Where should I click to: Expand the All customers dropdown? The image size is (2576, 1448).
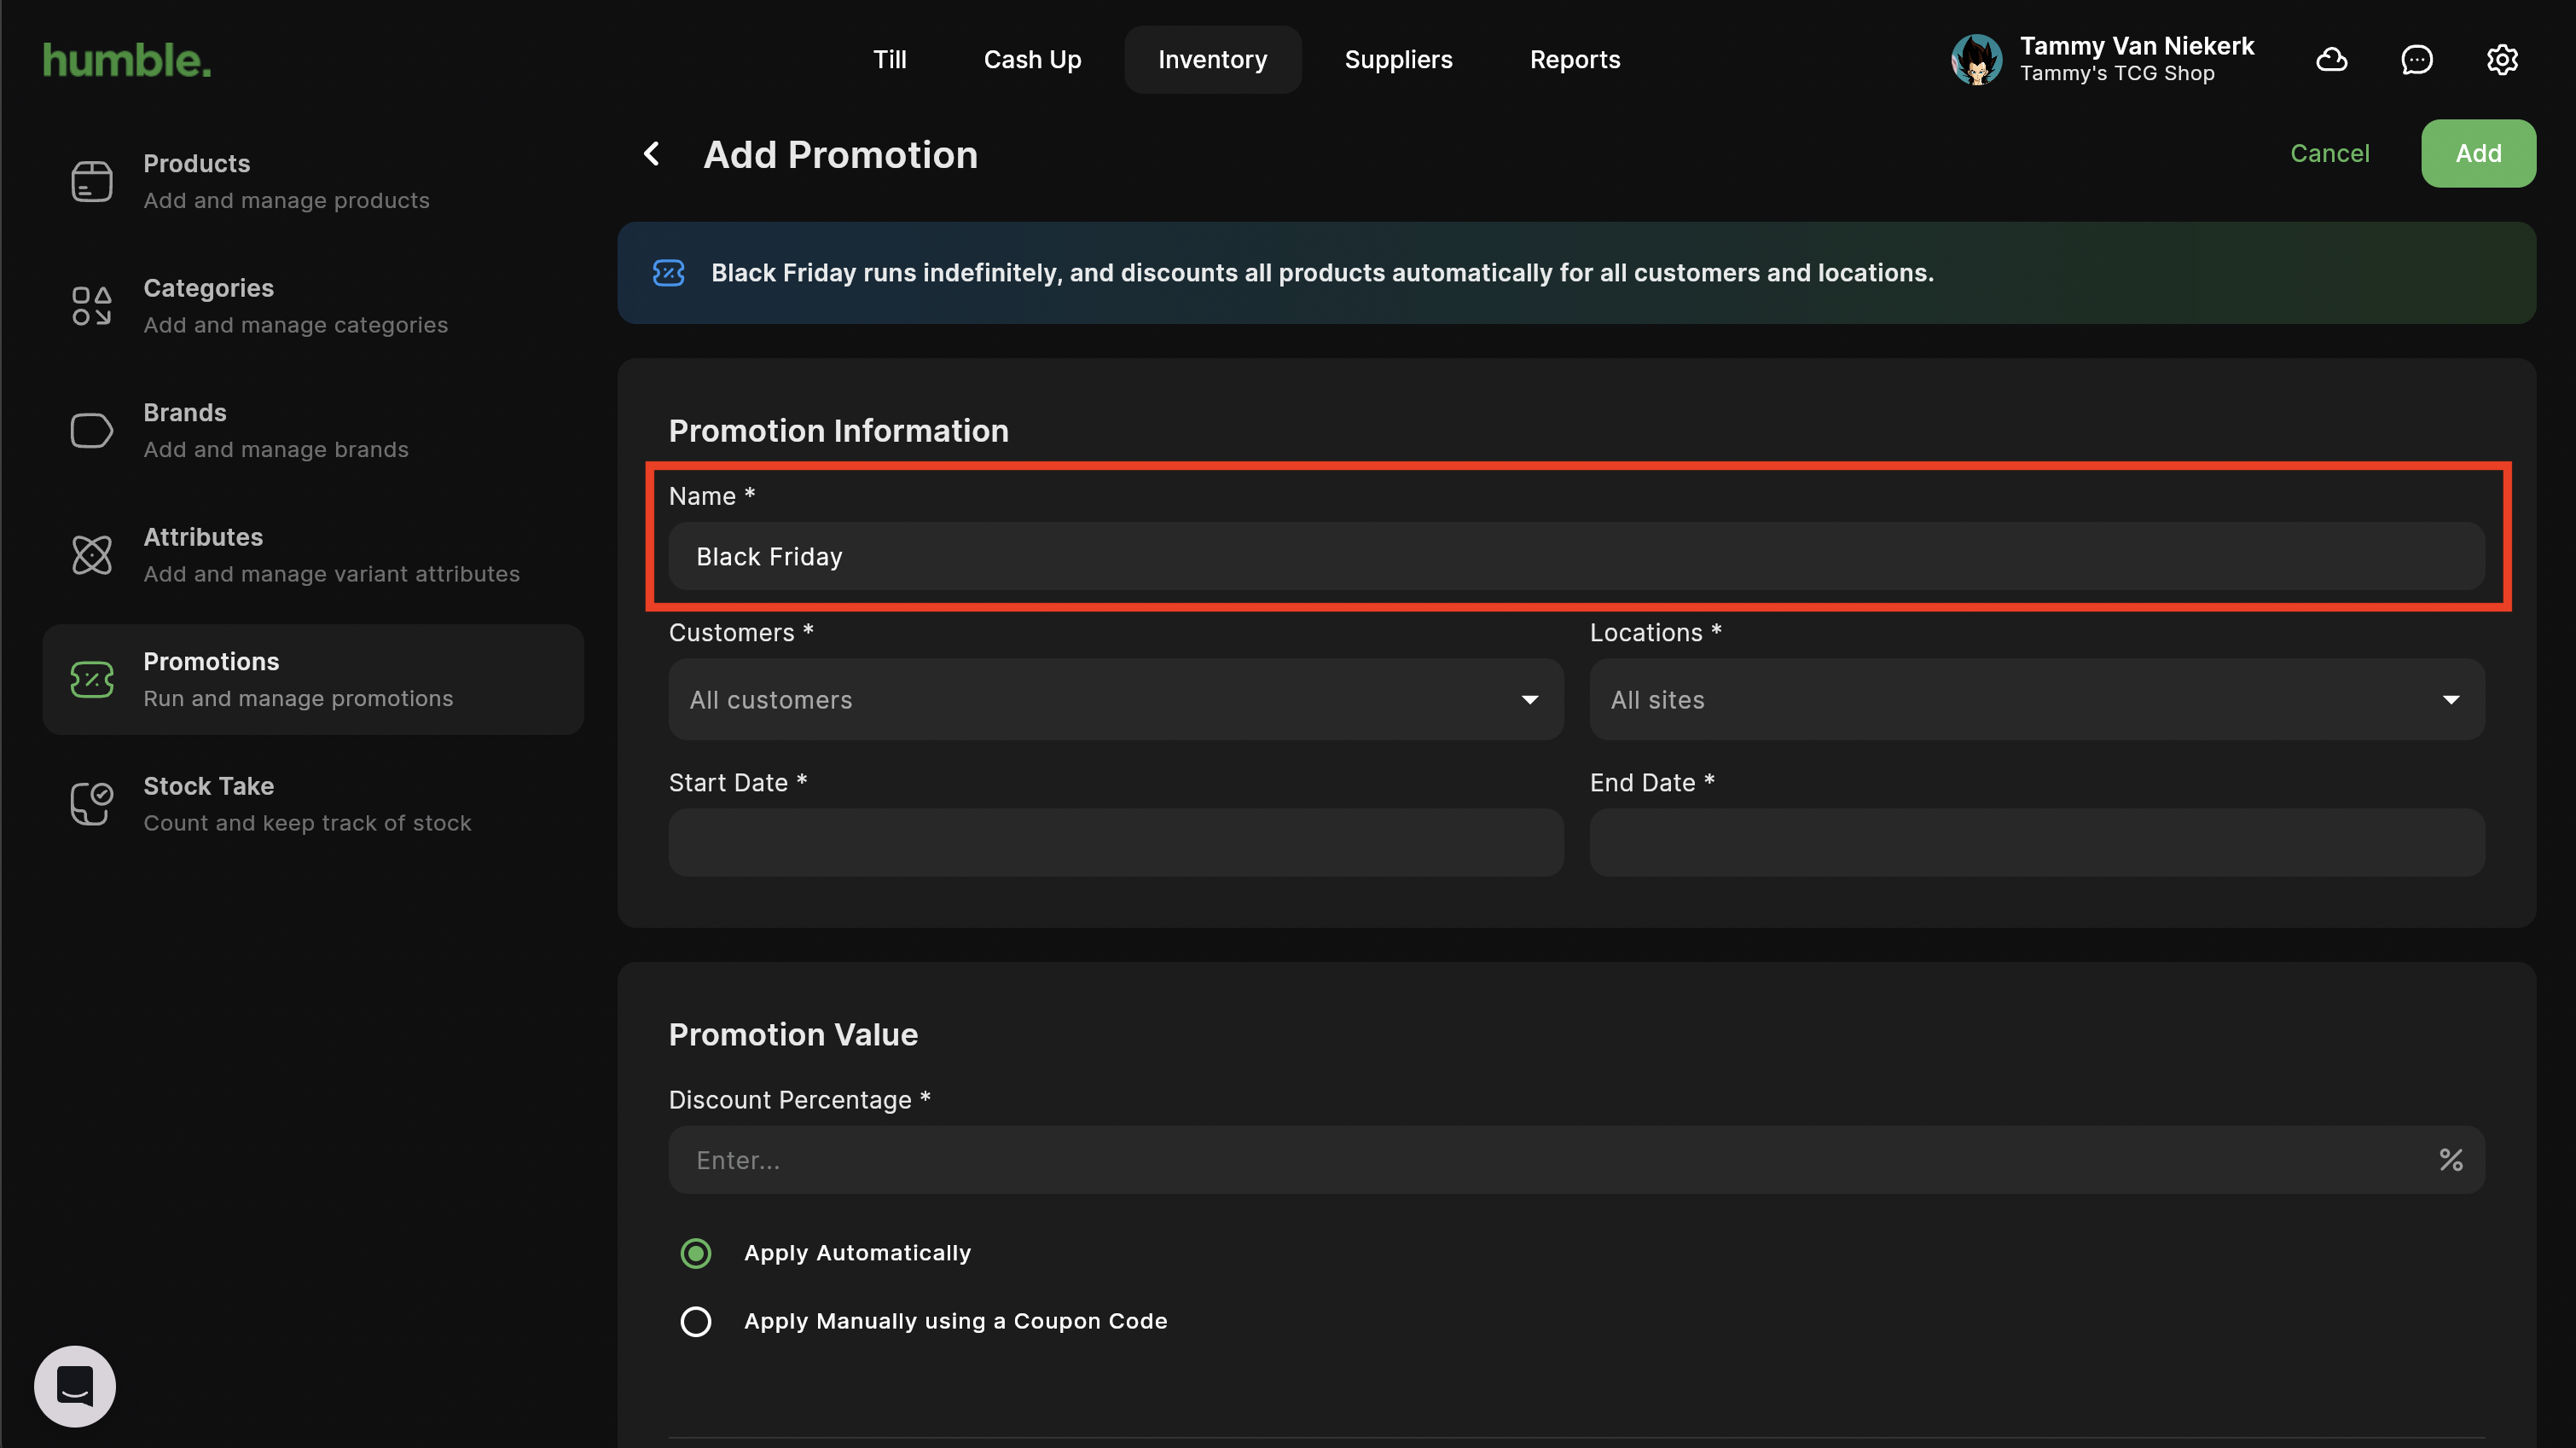(x=1115, y=700)
